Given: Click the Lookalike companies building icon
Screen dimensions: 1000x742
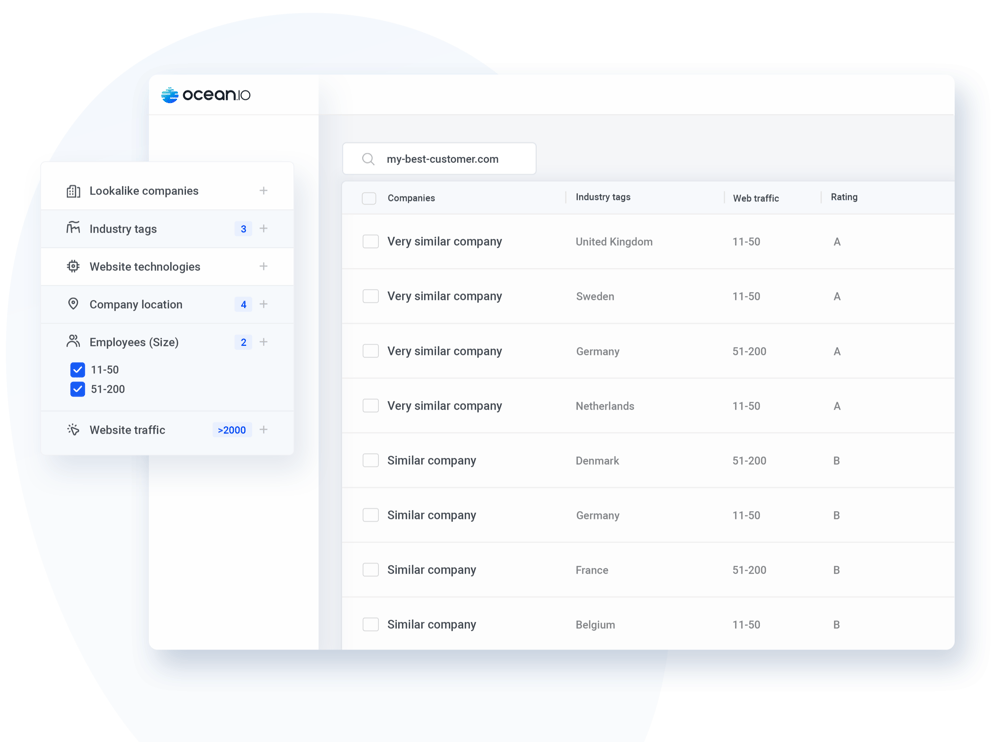Looking at the screenshot, I should (x=73, y=191).
